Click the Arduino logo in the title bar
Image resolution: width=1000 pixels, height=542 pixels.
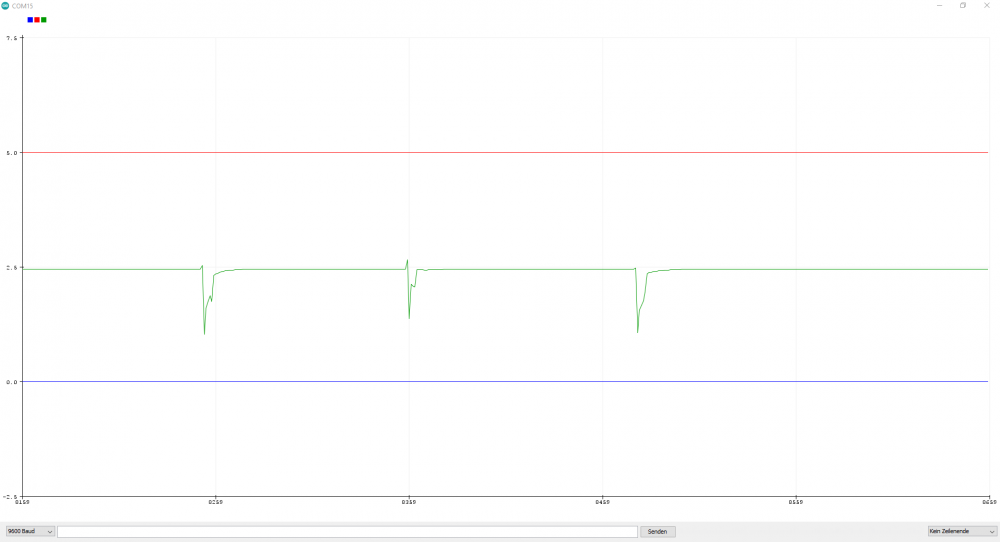click(5, 5)
